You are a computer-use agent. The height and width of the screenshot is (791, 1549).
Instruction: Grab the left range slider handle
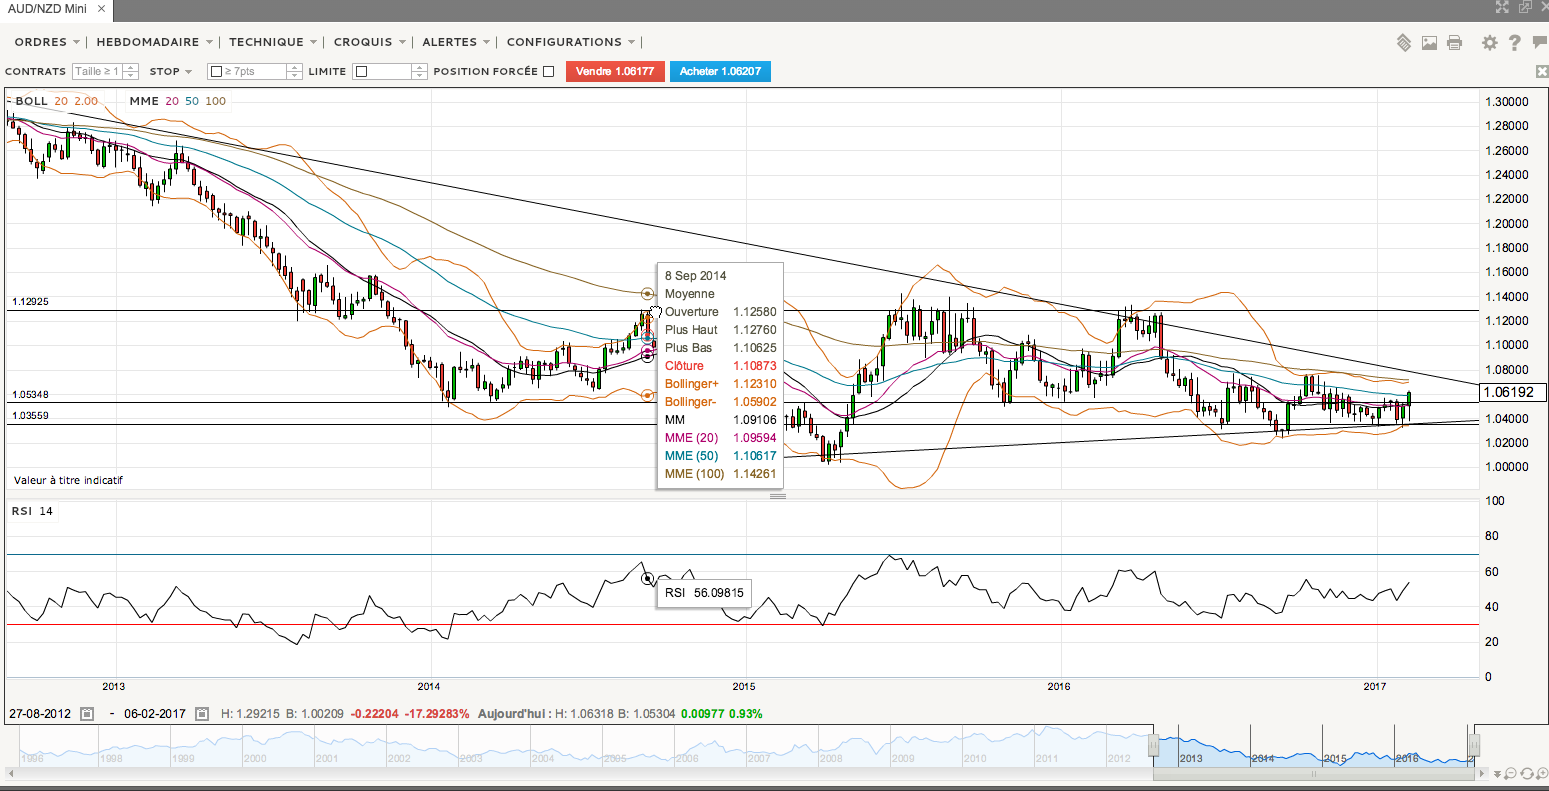[1153, 746]
